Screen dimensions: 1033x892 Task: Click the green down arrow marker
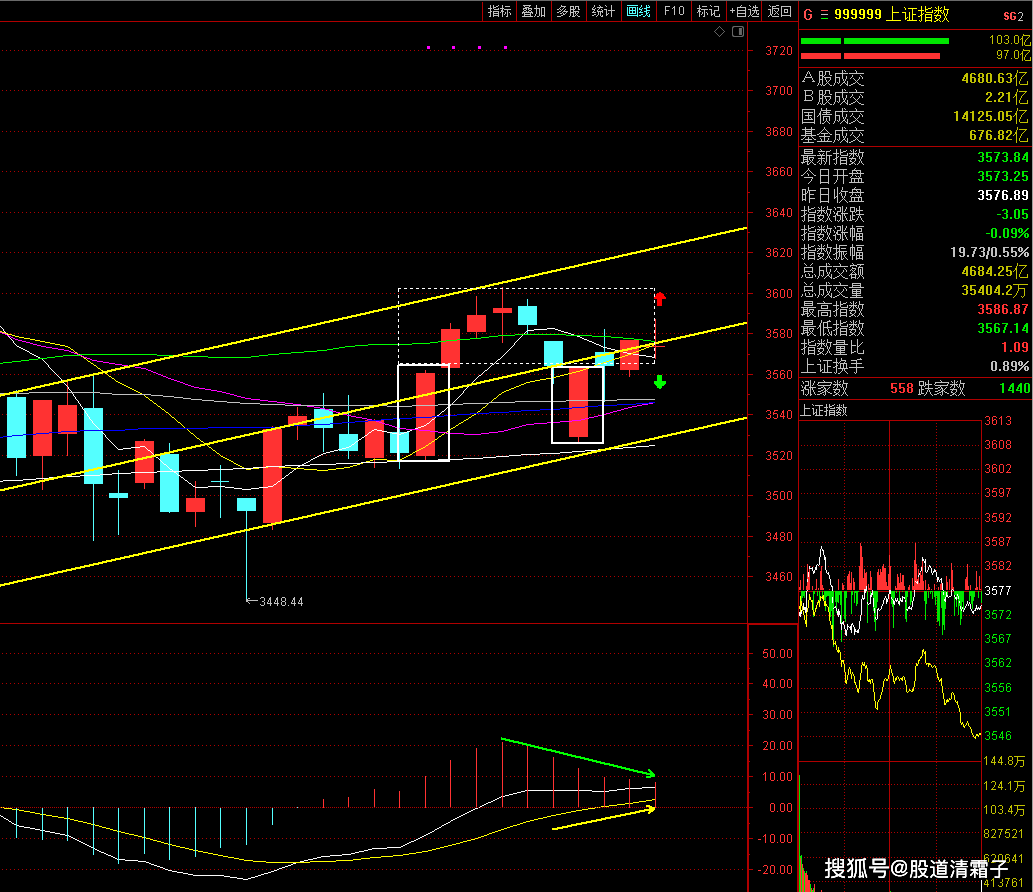(660, 381)
